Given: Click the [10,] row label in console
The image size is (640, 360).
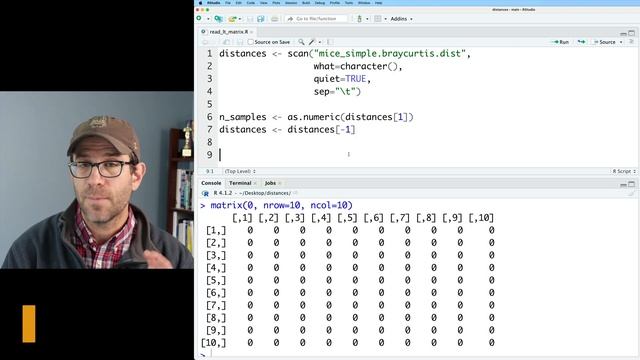Looking at the screenshot, I should [x=213, y=342].
